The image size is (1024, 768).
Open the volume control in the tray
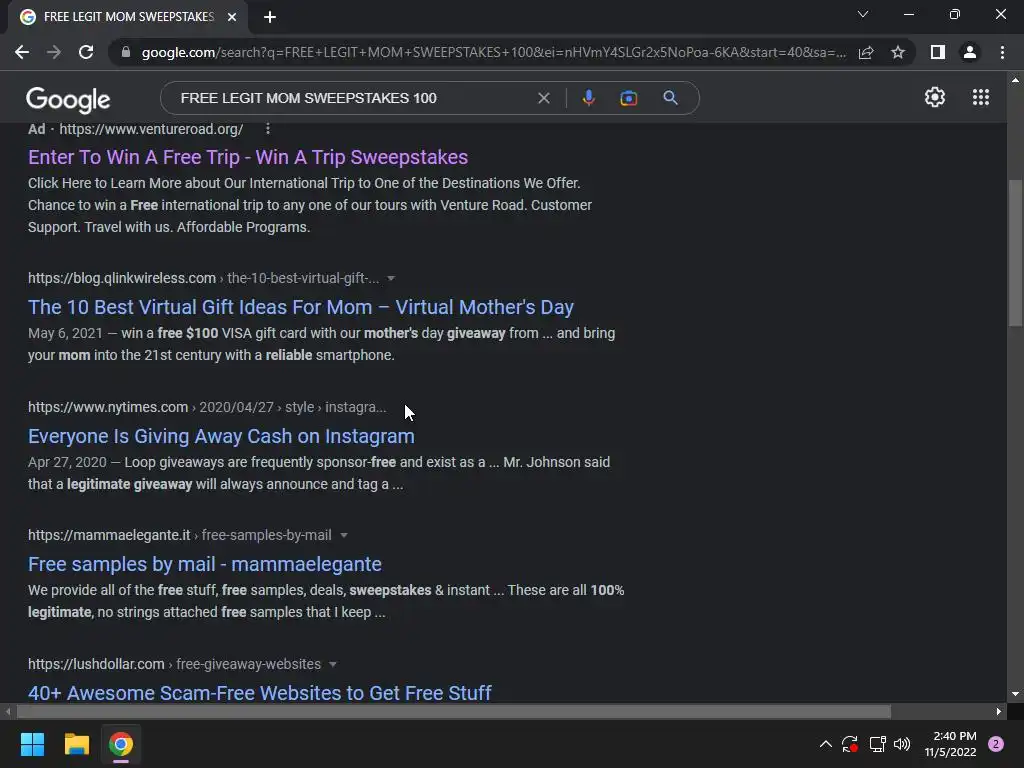pyautogui.click(x=902, y=744)
